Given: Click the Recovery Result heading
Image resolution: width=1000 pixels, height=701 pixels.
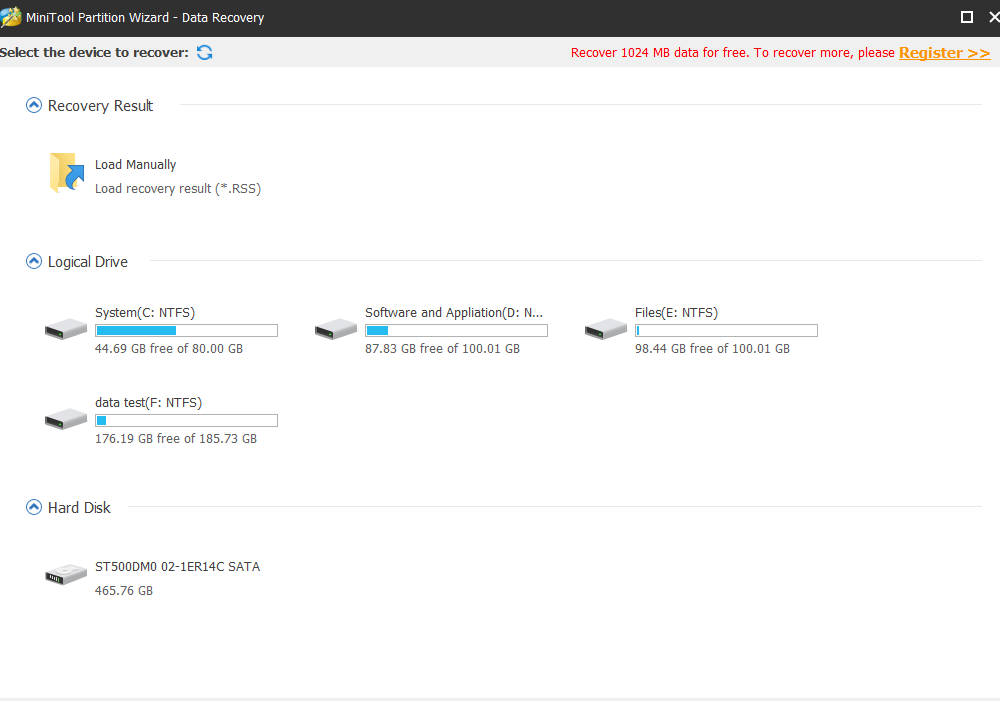Looking at the screenshot, I should pyautogui.click(x=100, y=106).
